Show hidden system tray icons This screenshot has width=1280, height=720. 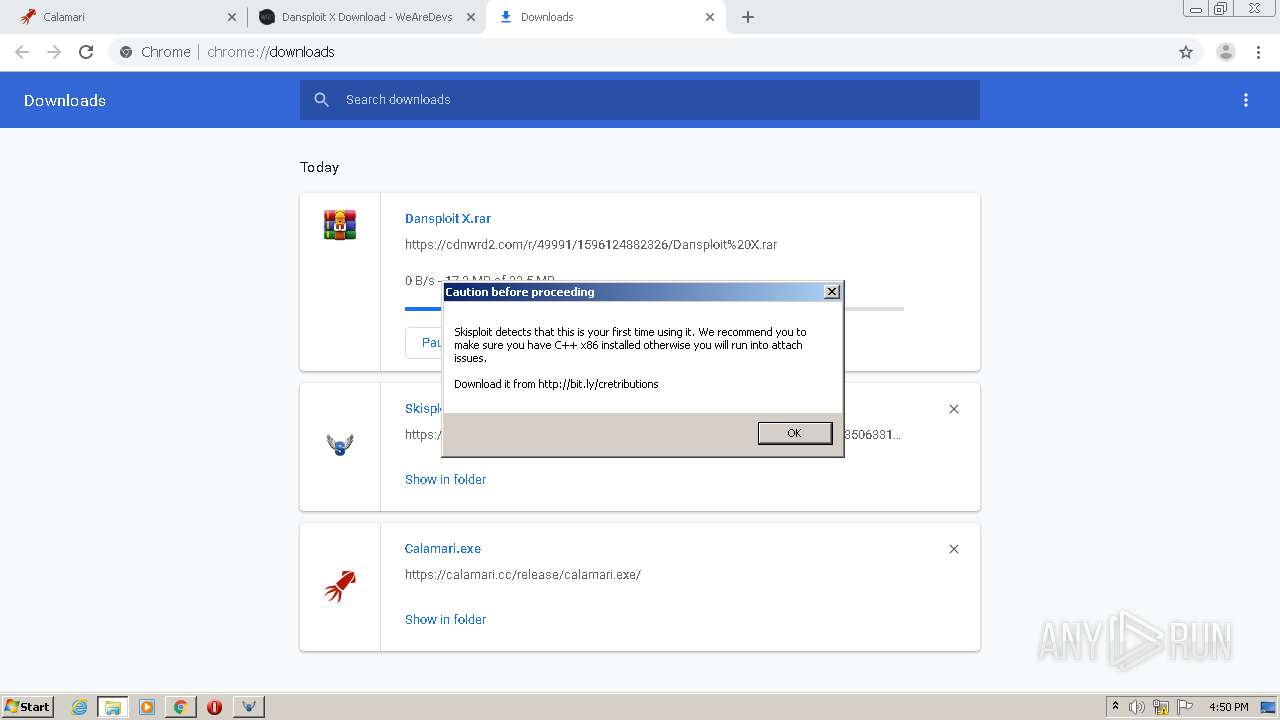point(1115,706)
